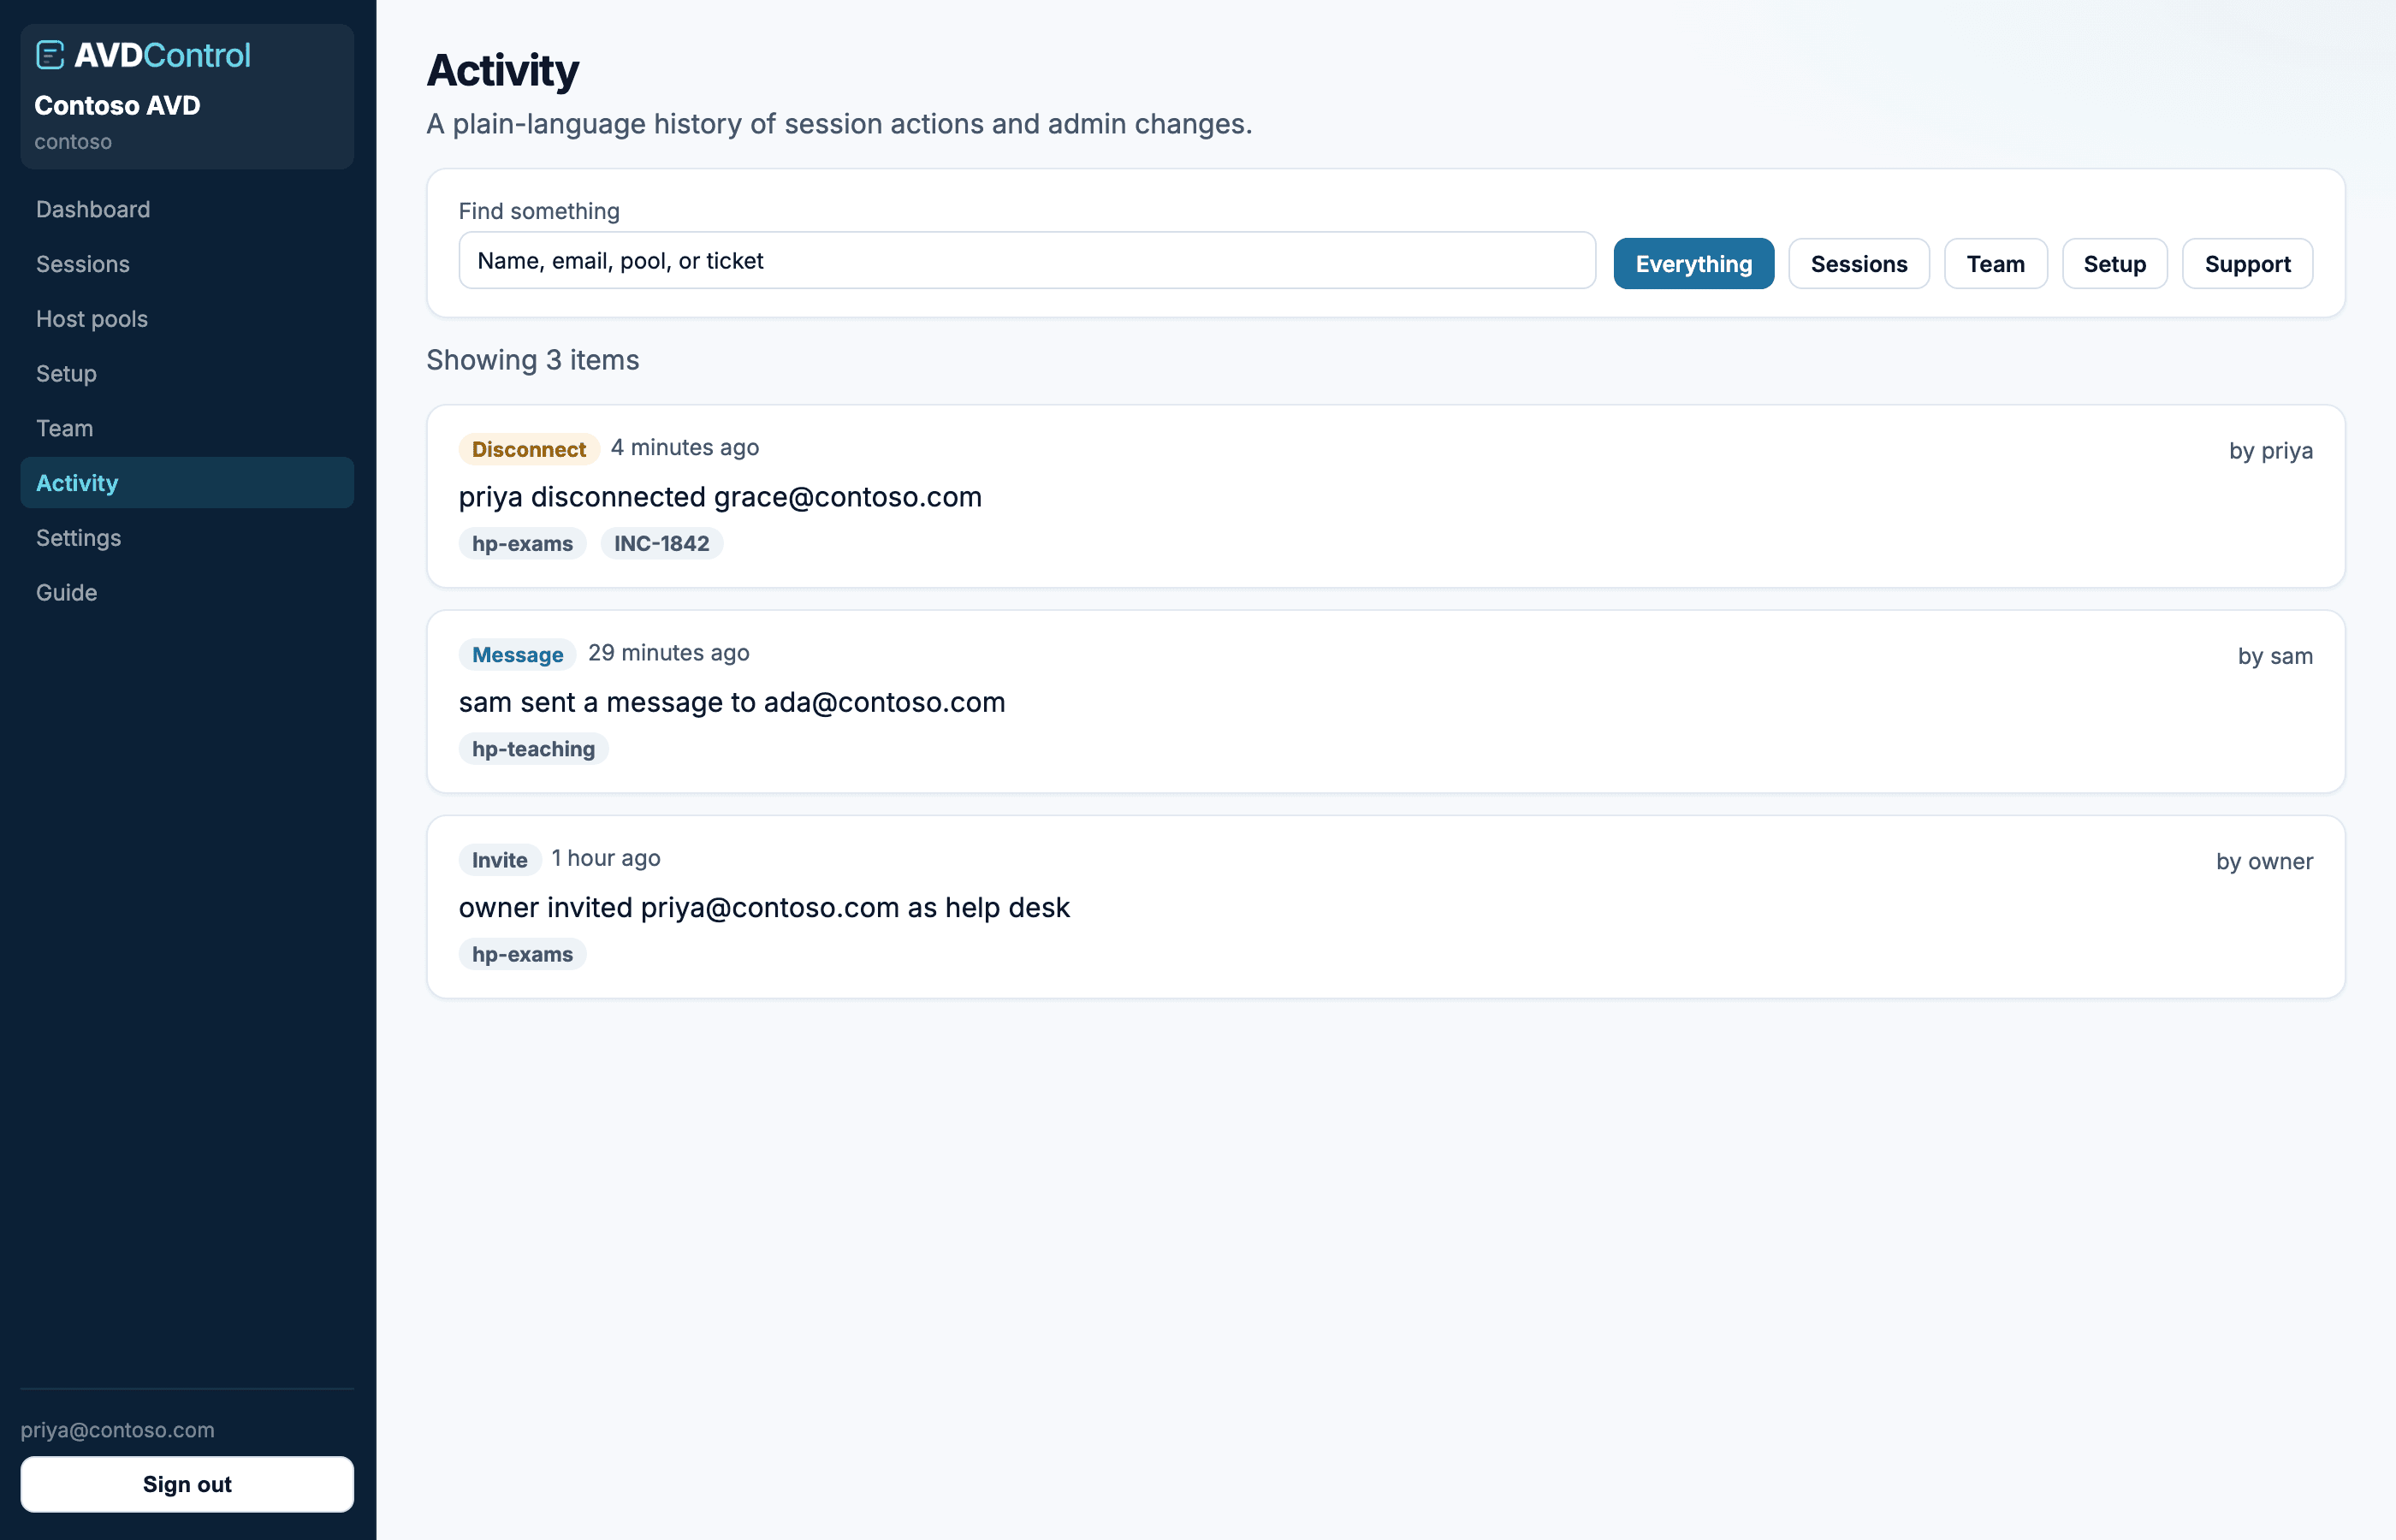Open the Settings page
The image size is (2396, 1540).
187,538
